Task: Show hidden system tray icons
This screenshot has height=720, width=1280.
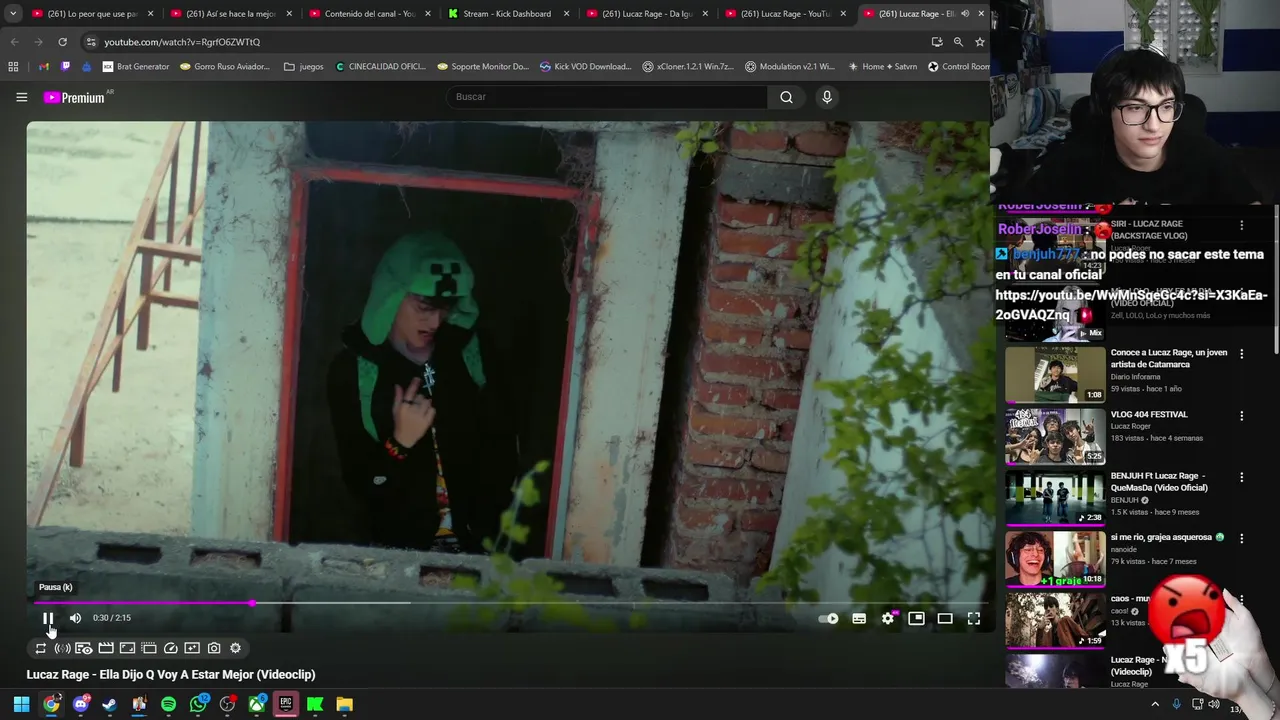Action: [1155, 705]
